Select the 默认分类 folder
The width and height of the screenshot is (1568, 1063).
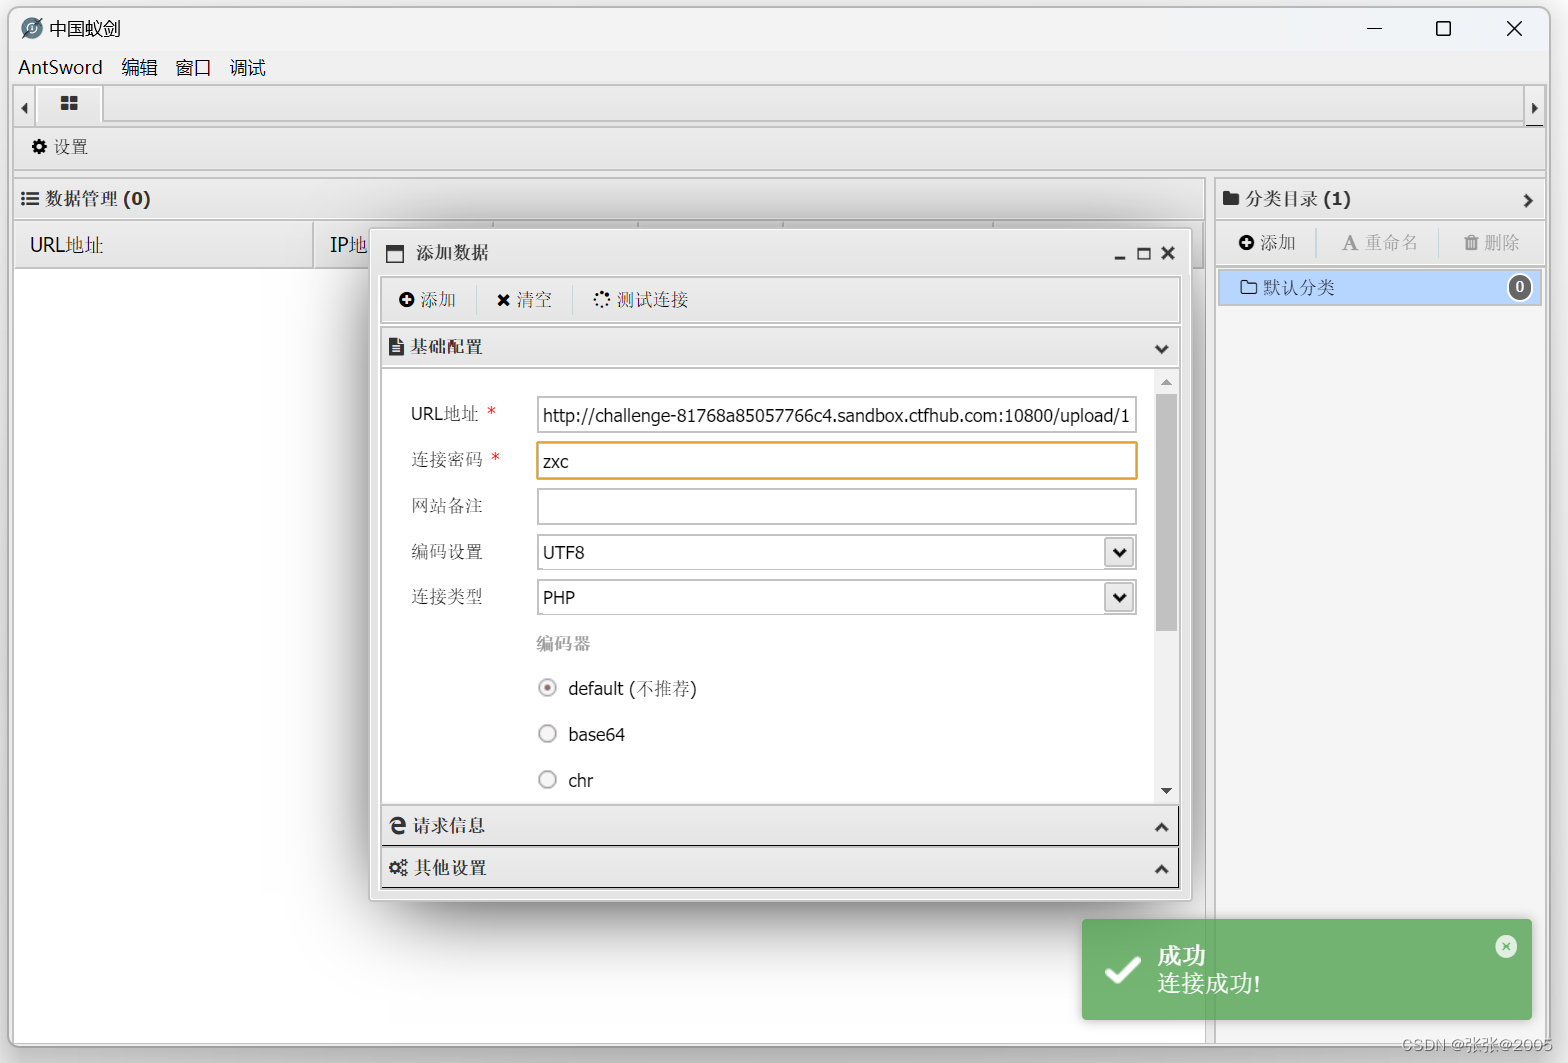point(1380,288)
